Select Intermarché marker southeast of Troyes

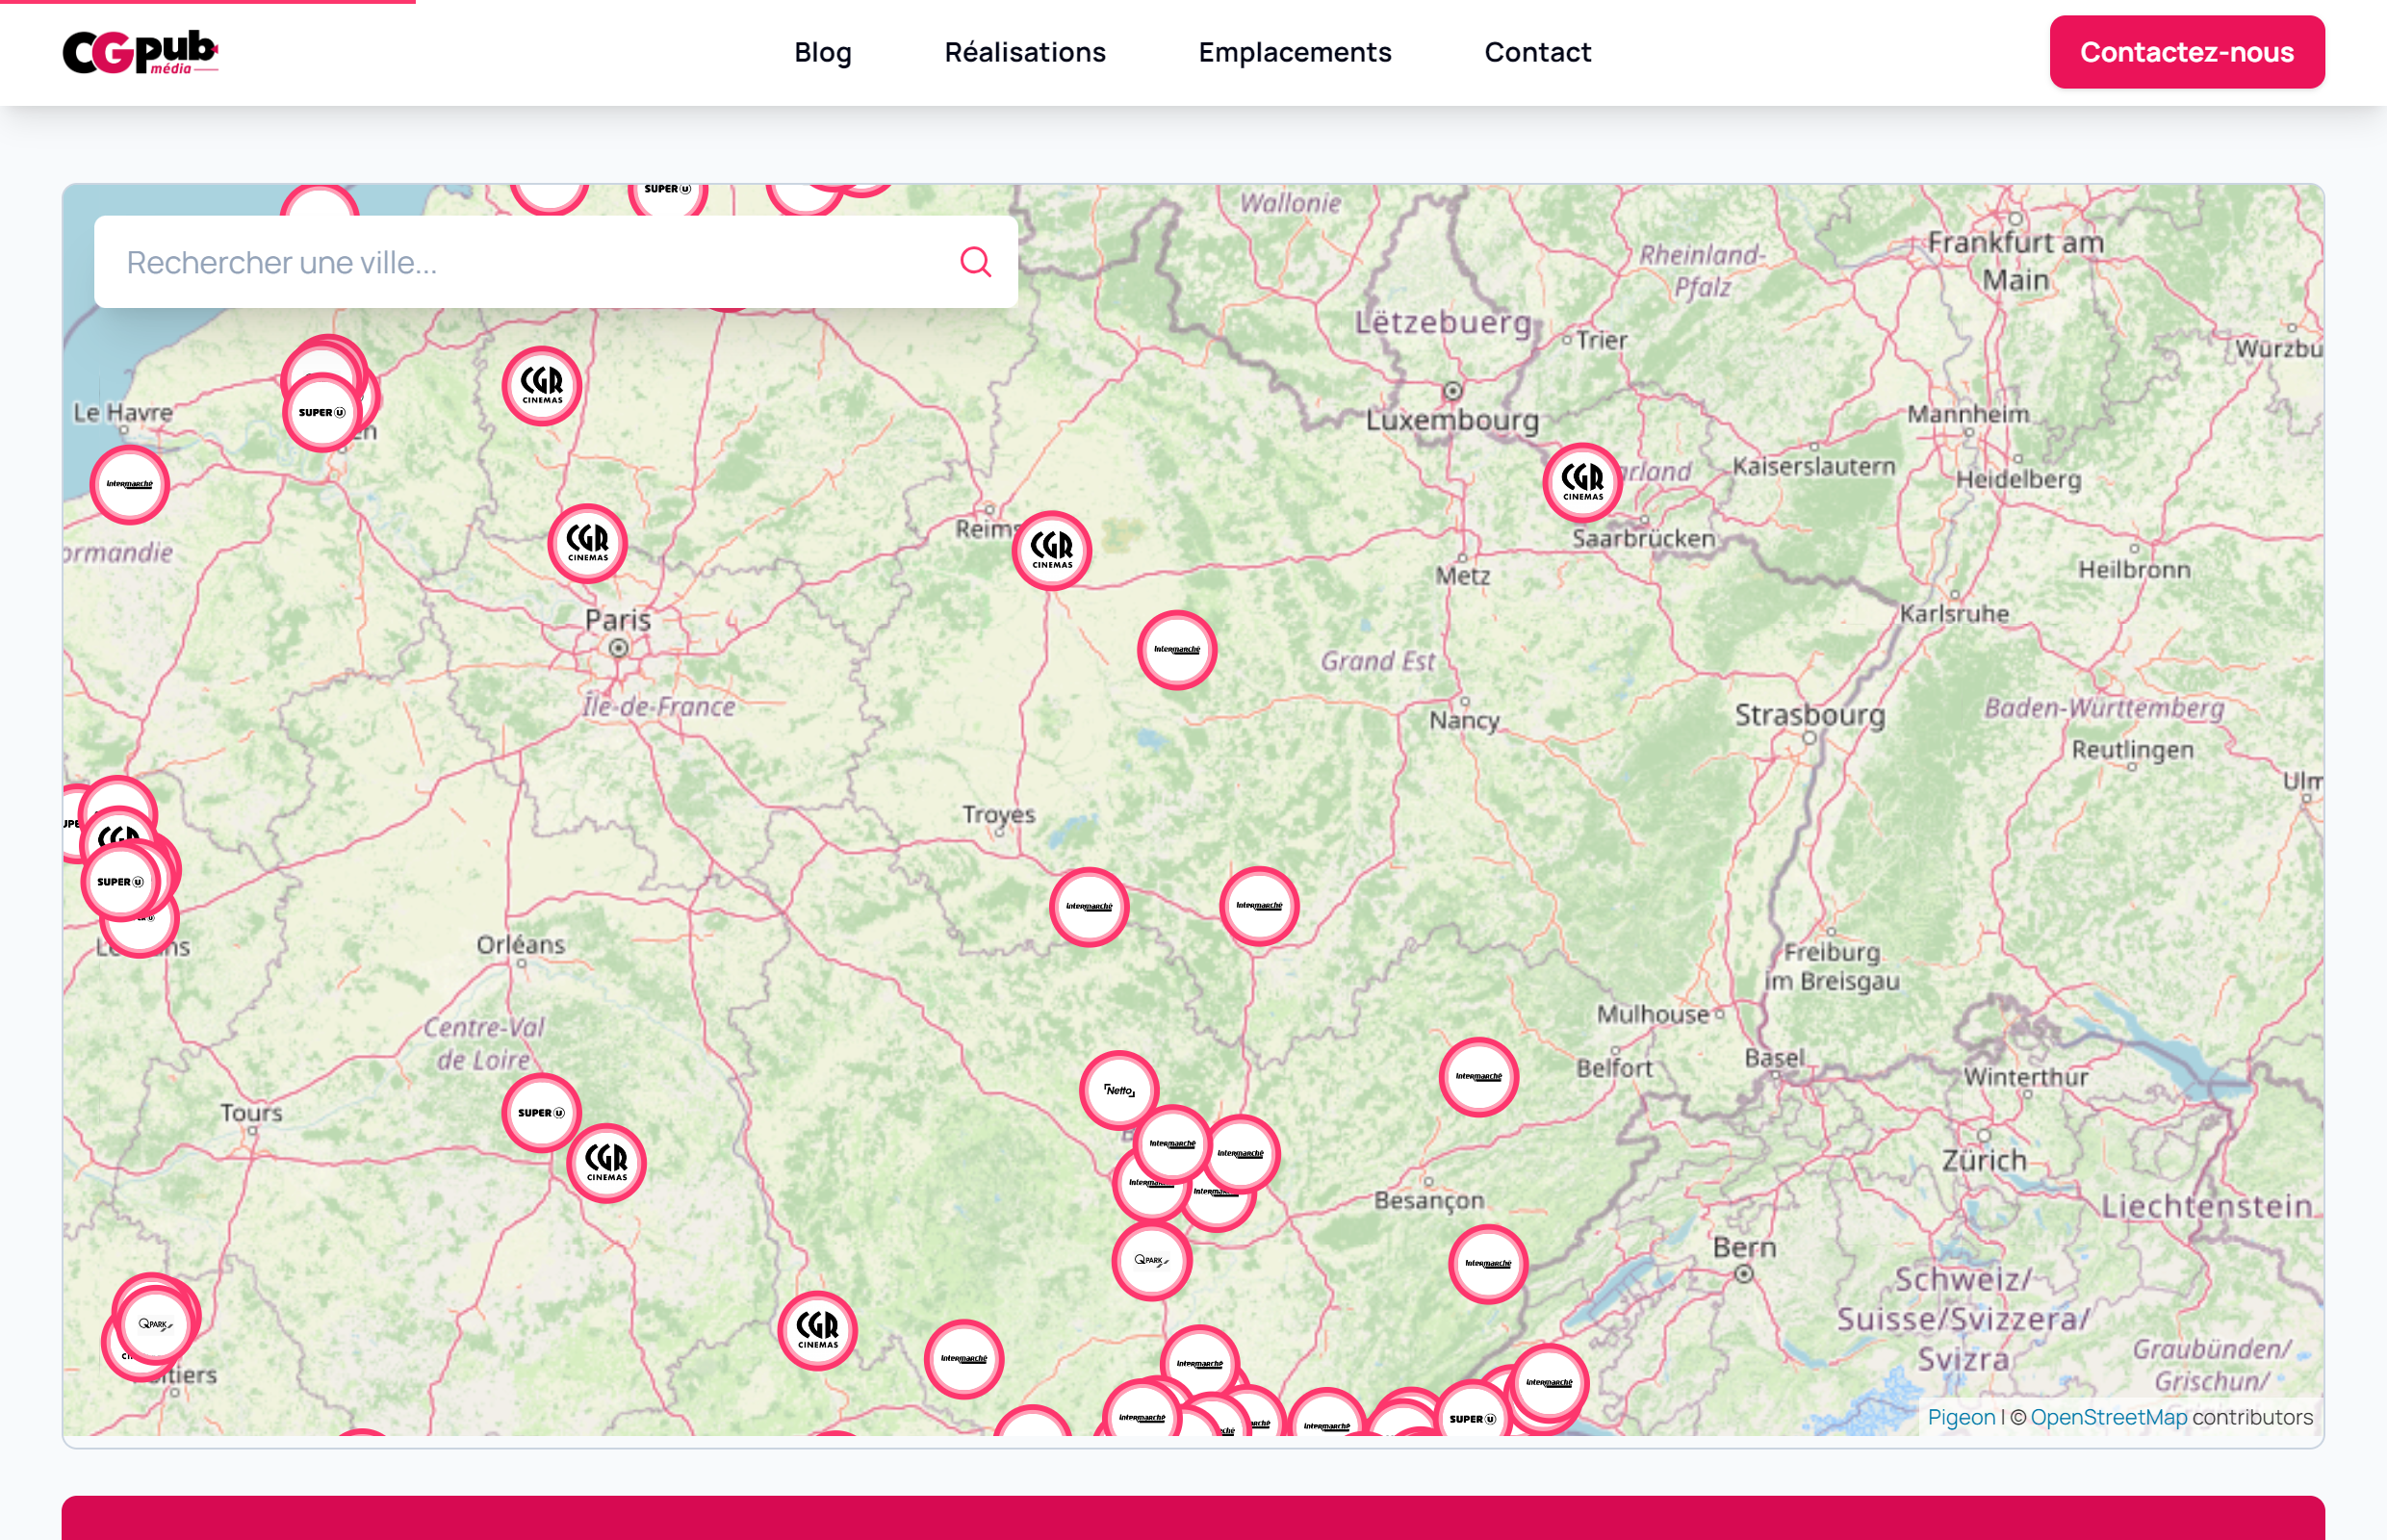(1259, 906)
